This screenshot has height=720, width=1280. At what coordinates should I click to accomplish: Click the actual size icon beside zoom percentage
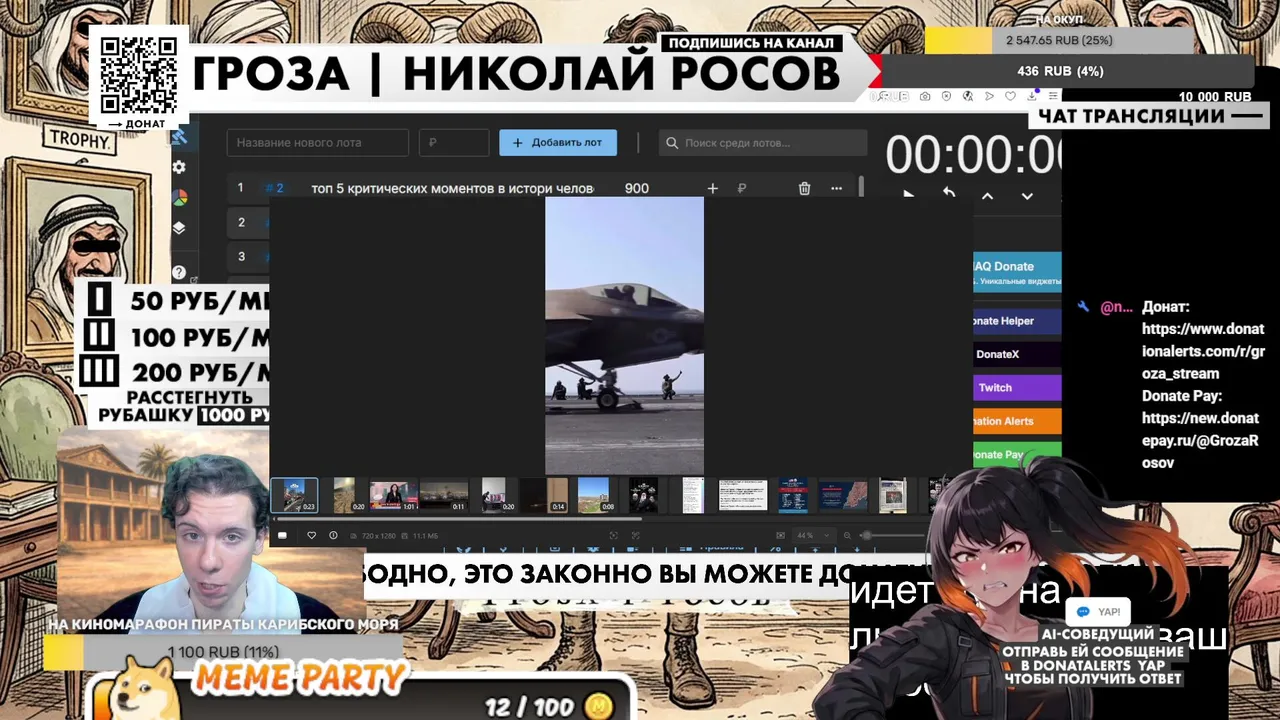[x=780, y=535]
